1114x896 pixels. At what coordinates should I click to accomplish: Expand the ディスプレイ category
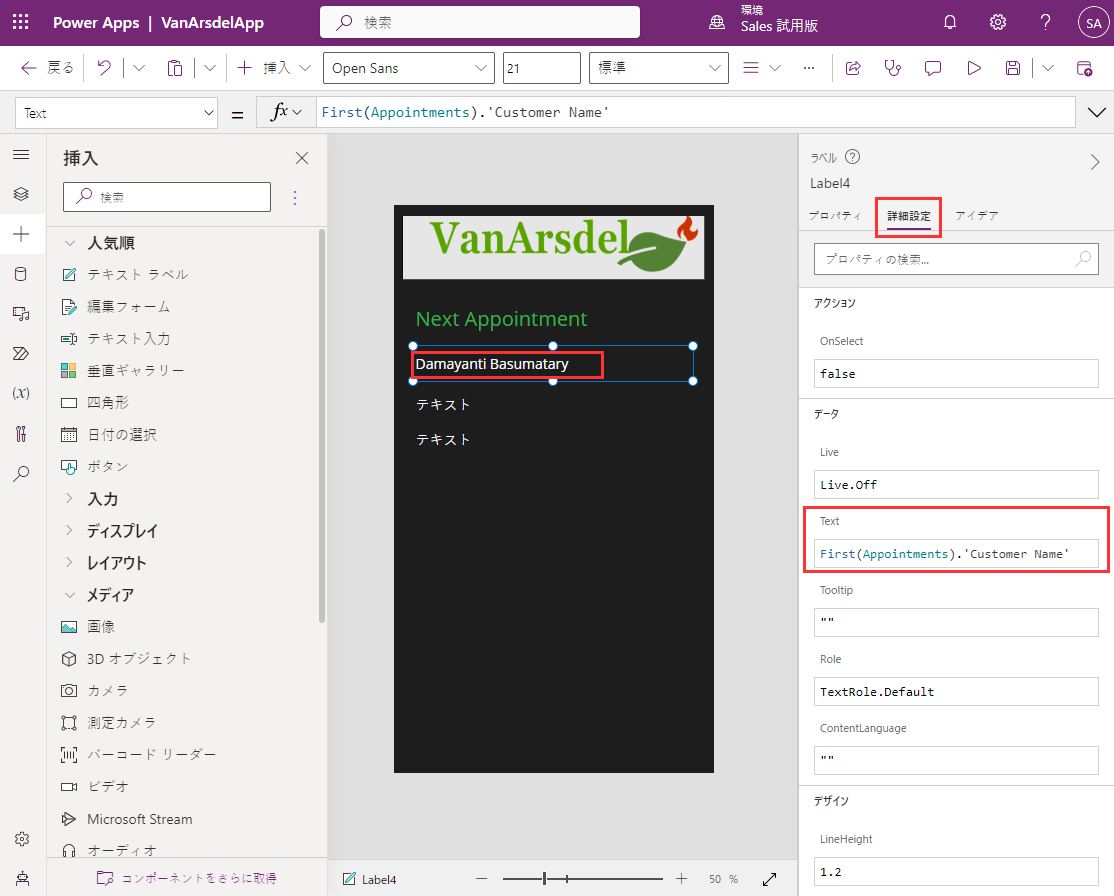(x=70, y=530)
